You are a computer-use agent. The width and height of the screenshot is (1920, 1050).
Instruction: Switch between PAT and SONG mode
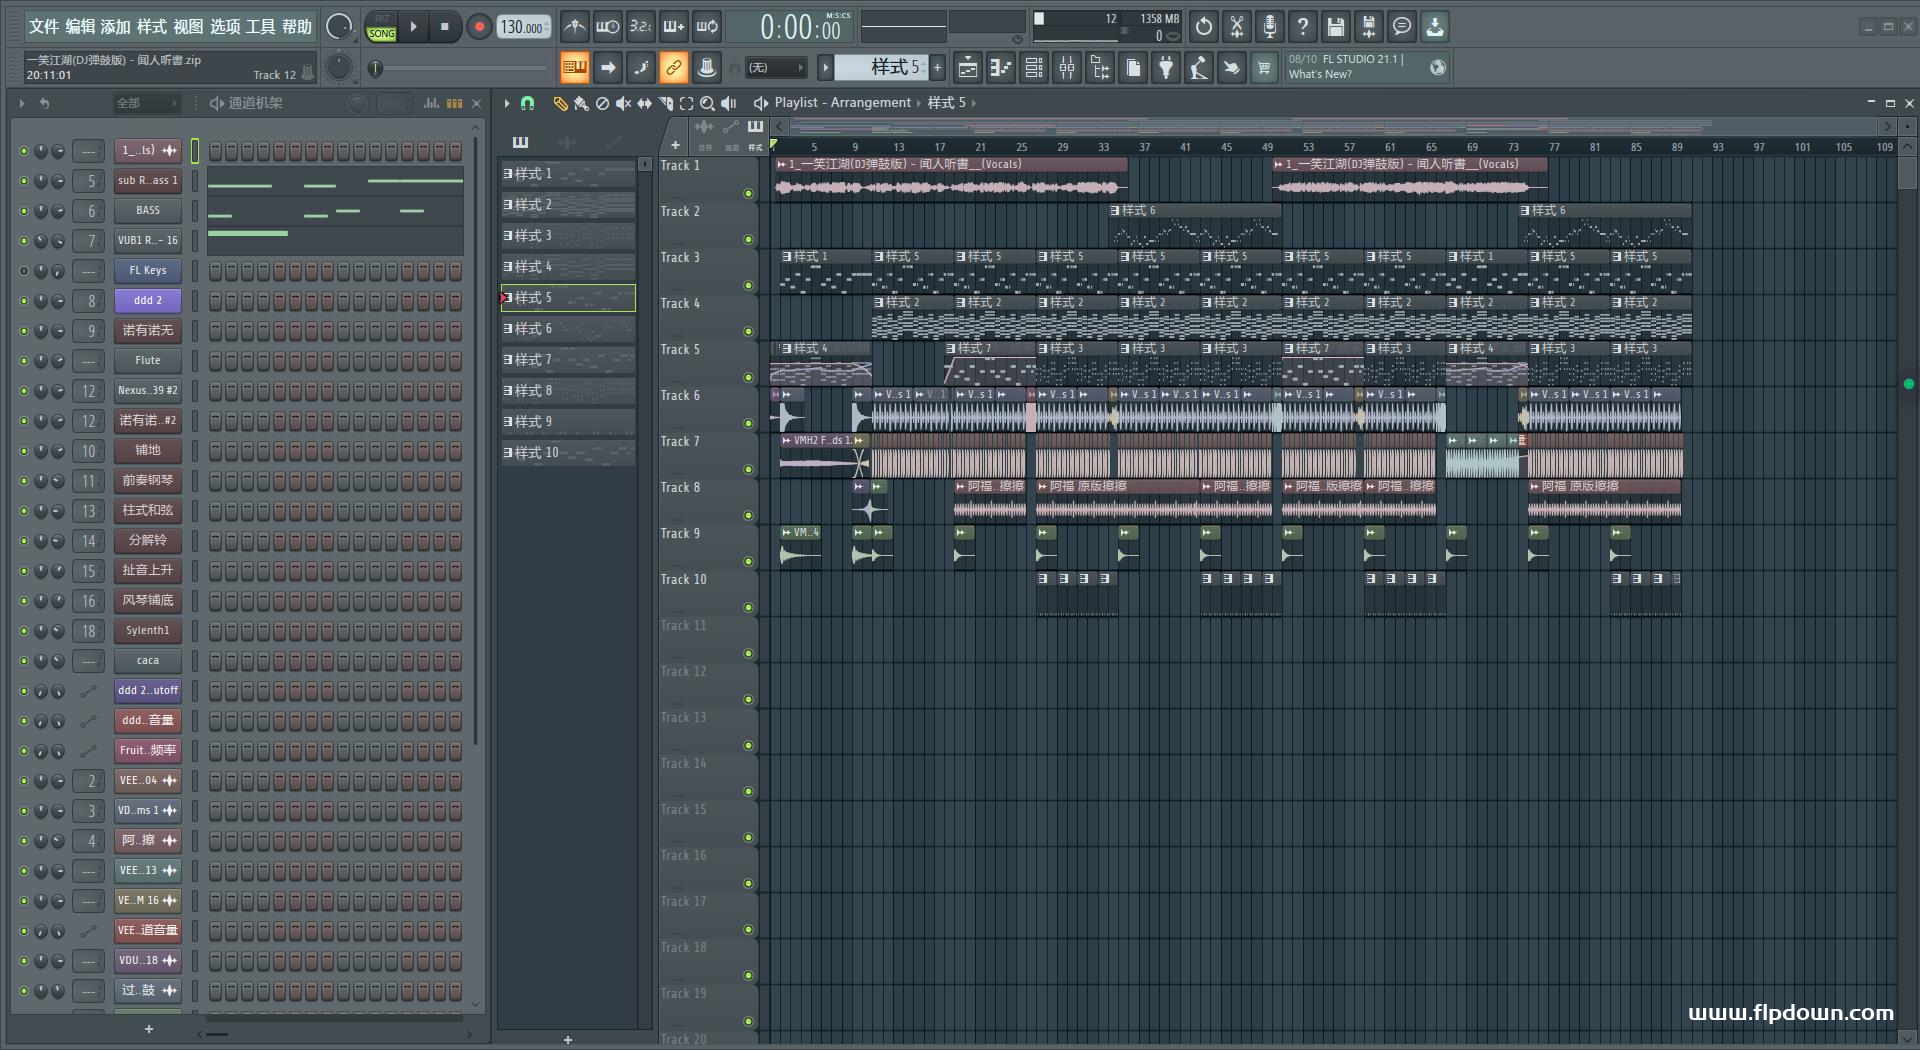point(381,27)
